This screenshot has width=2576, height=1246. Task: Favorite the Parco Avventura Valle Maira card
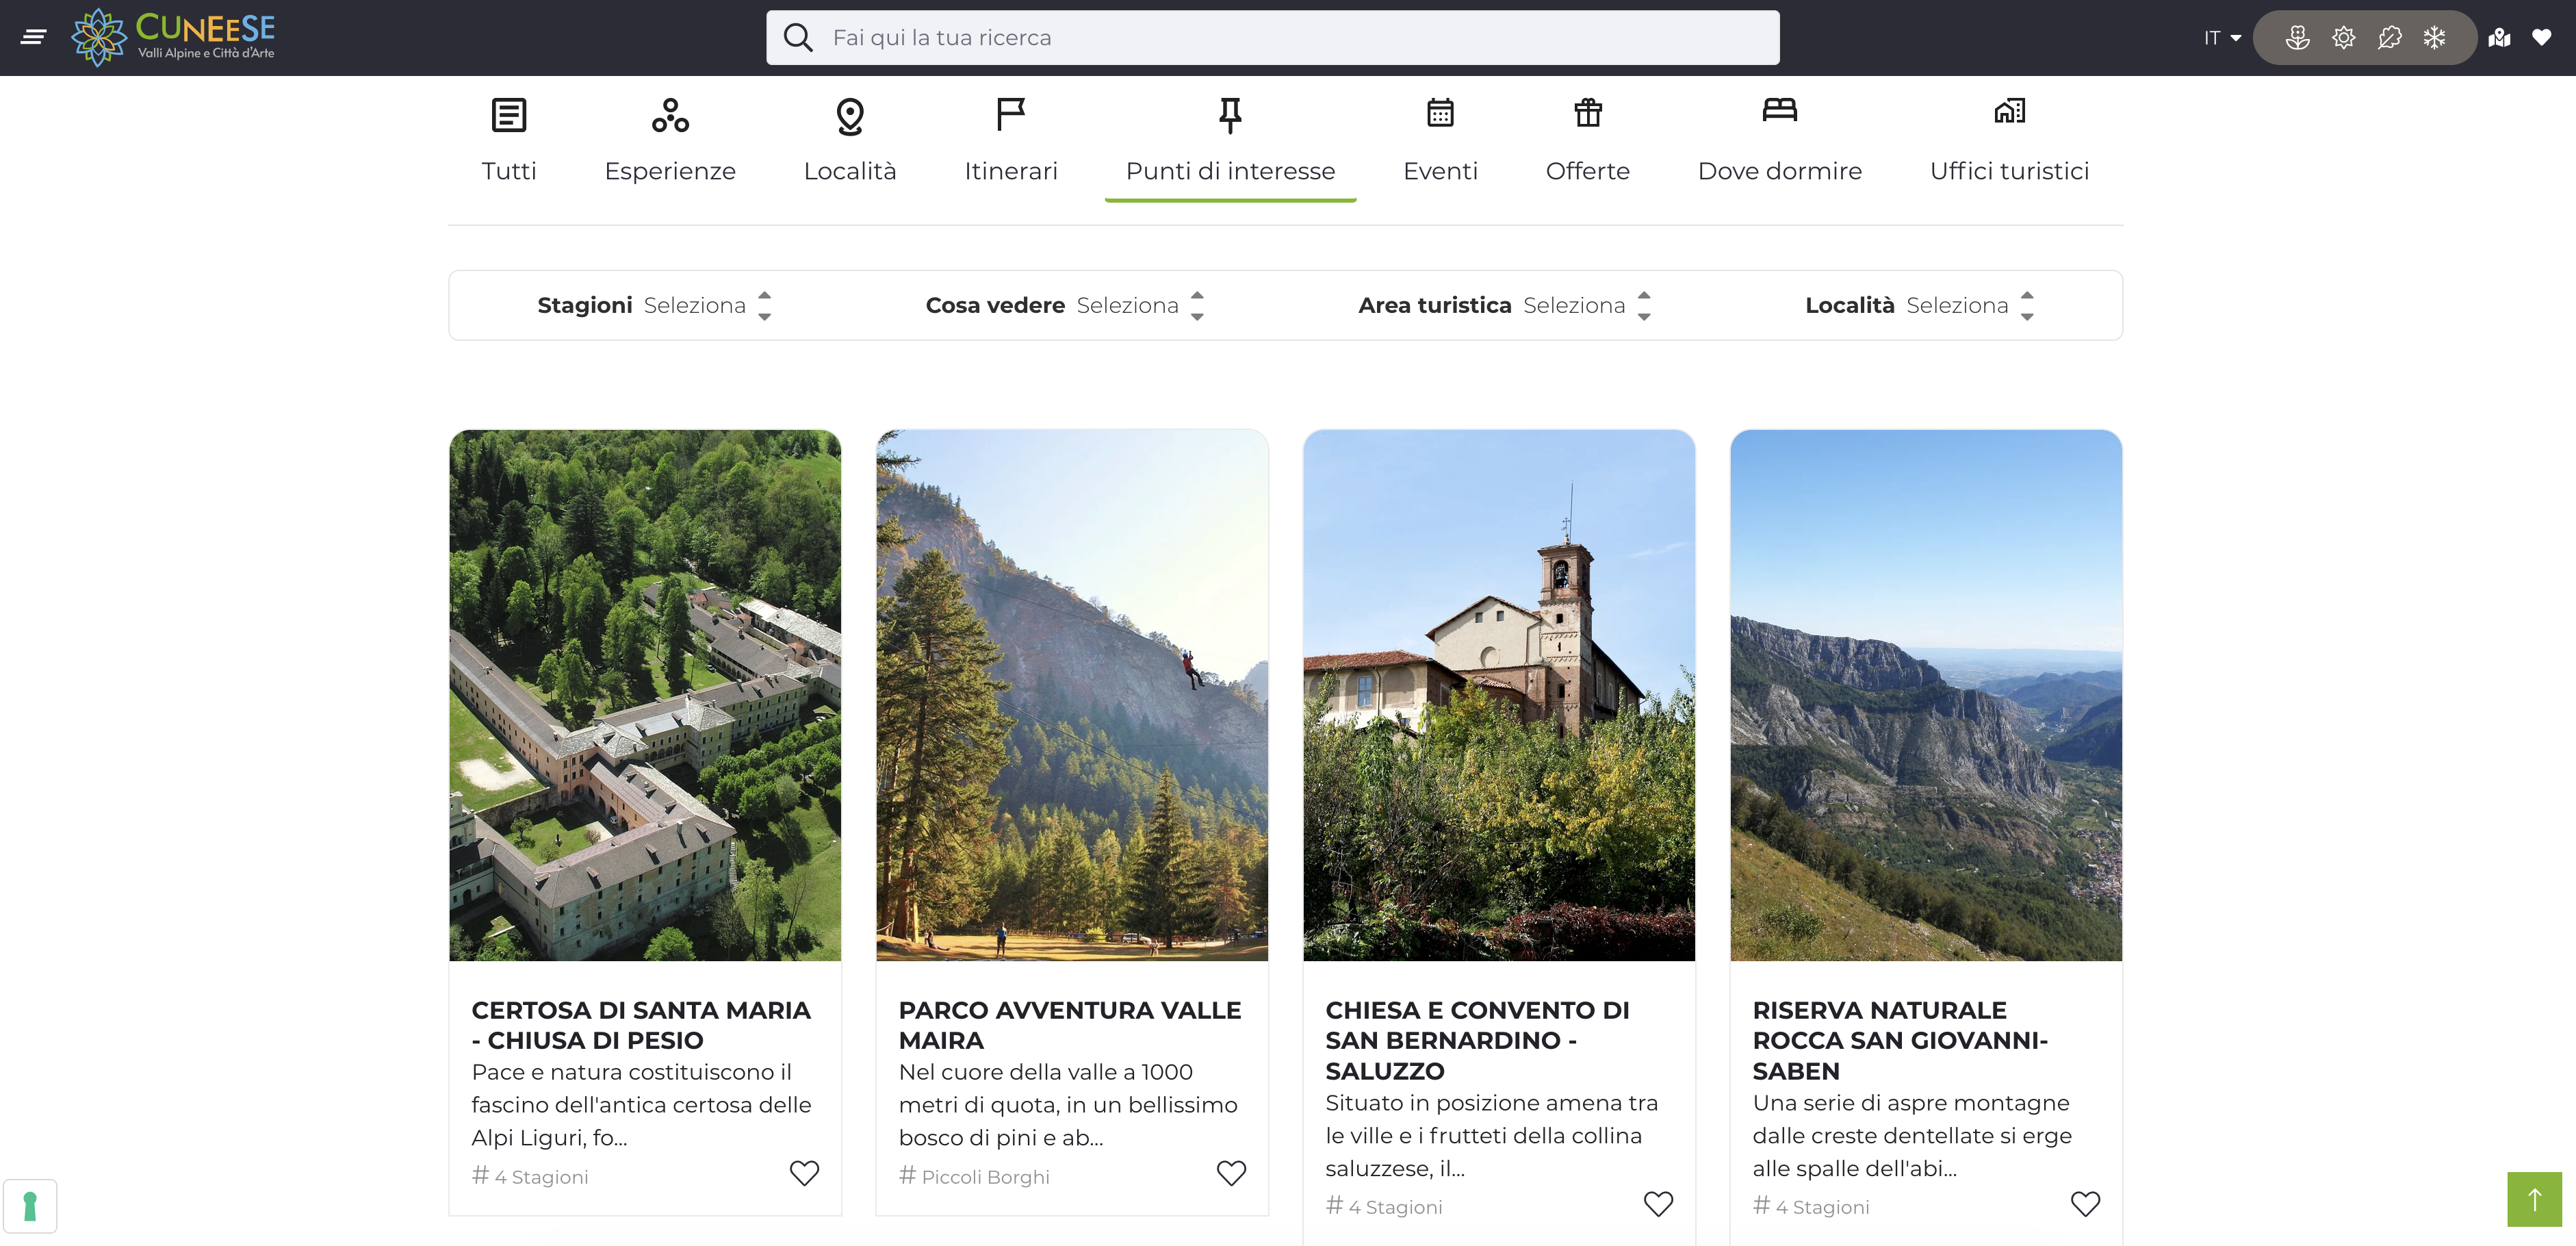(x=1232, y=1173)
